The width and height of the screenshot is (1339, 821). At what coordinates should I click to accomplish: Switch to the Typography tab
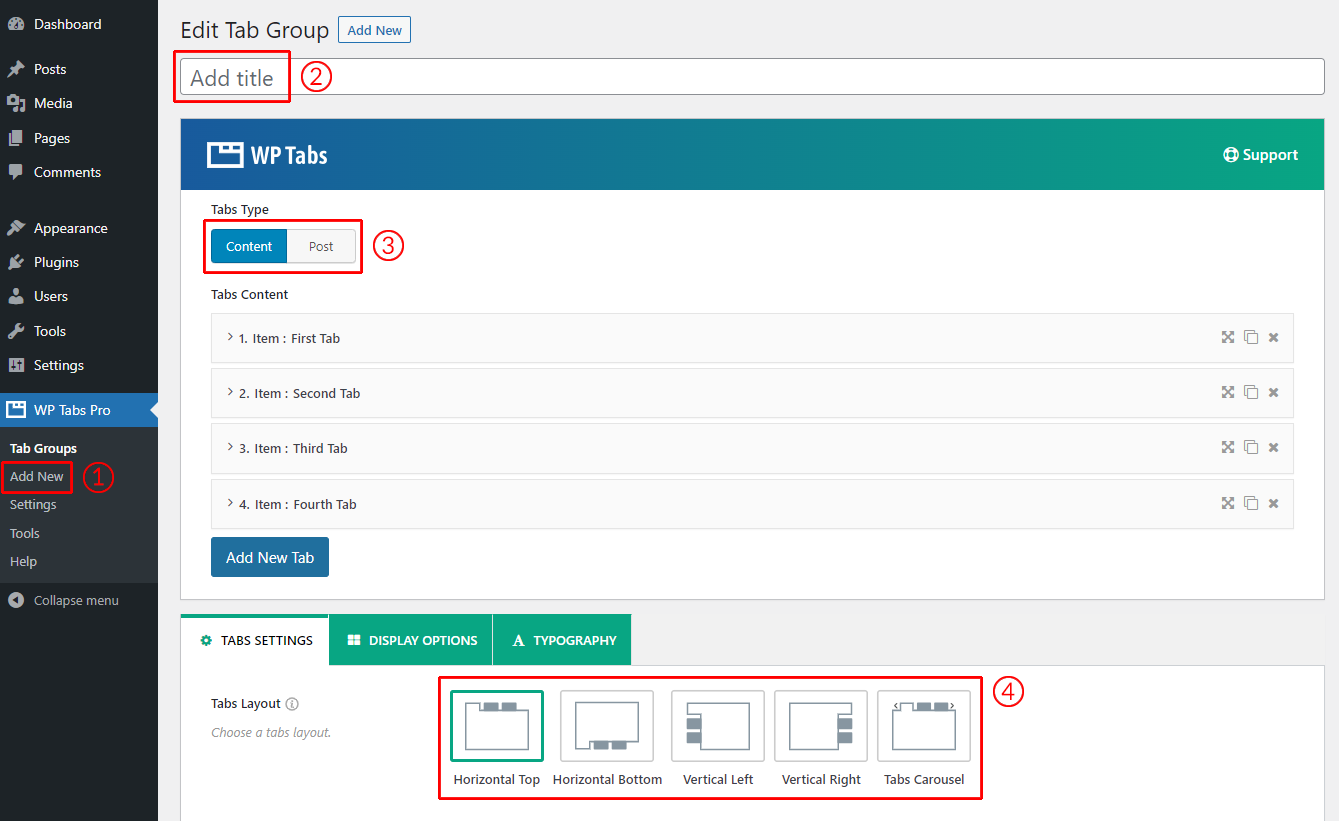coord(563,641)
